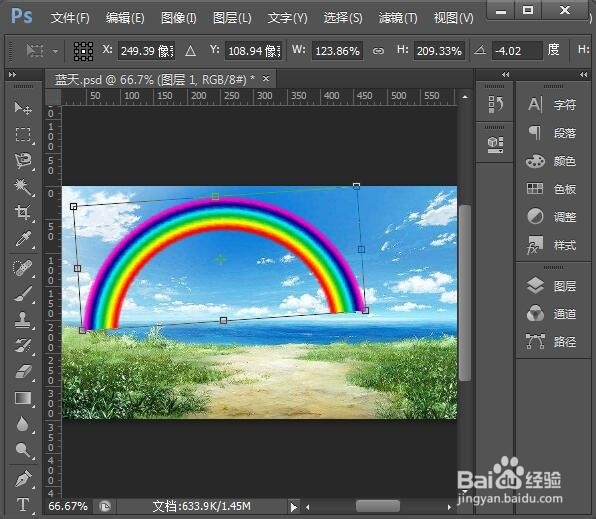Select the Eraser tool

click(x=23, y=371)
